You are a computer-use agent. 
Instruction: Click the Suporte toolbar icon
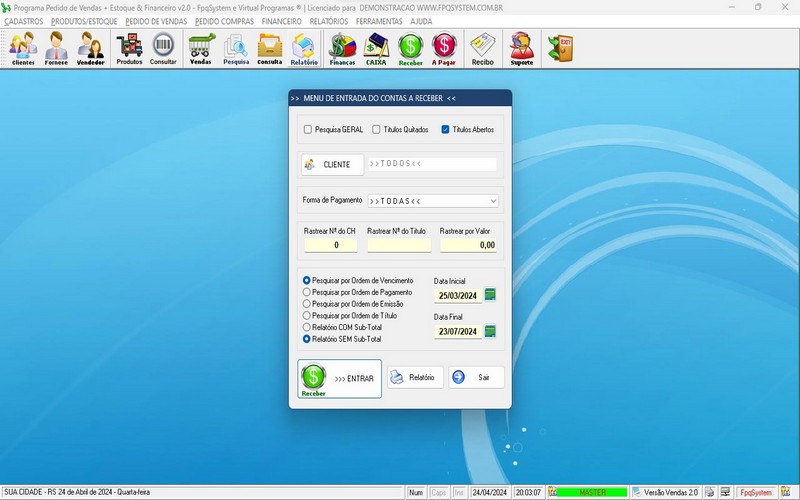[x=521, y=48]
